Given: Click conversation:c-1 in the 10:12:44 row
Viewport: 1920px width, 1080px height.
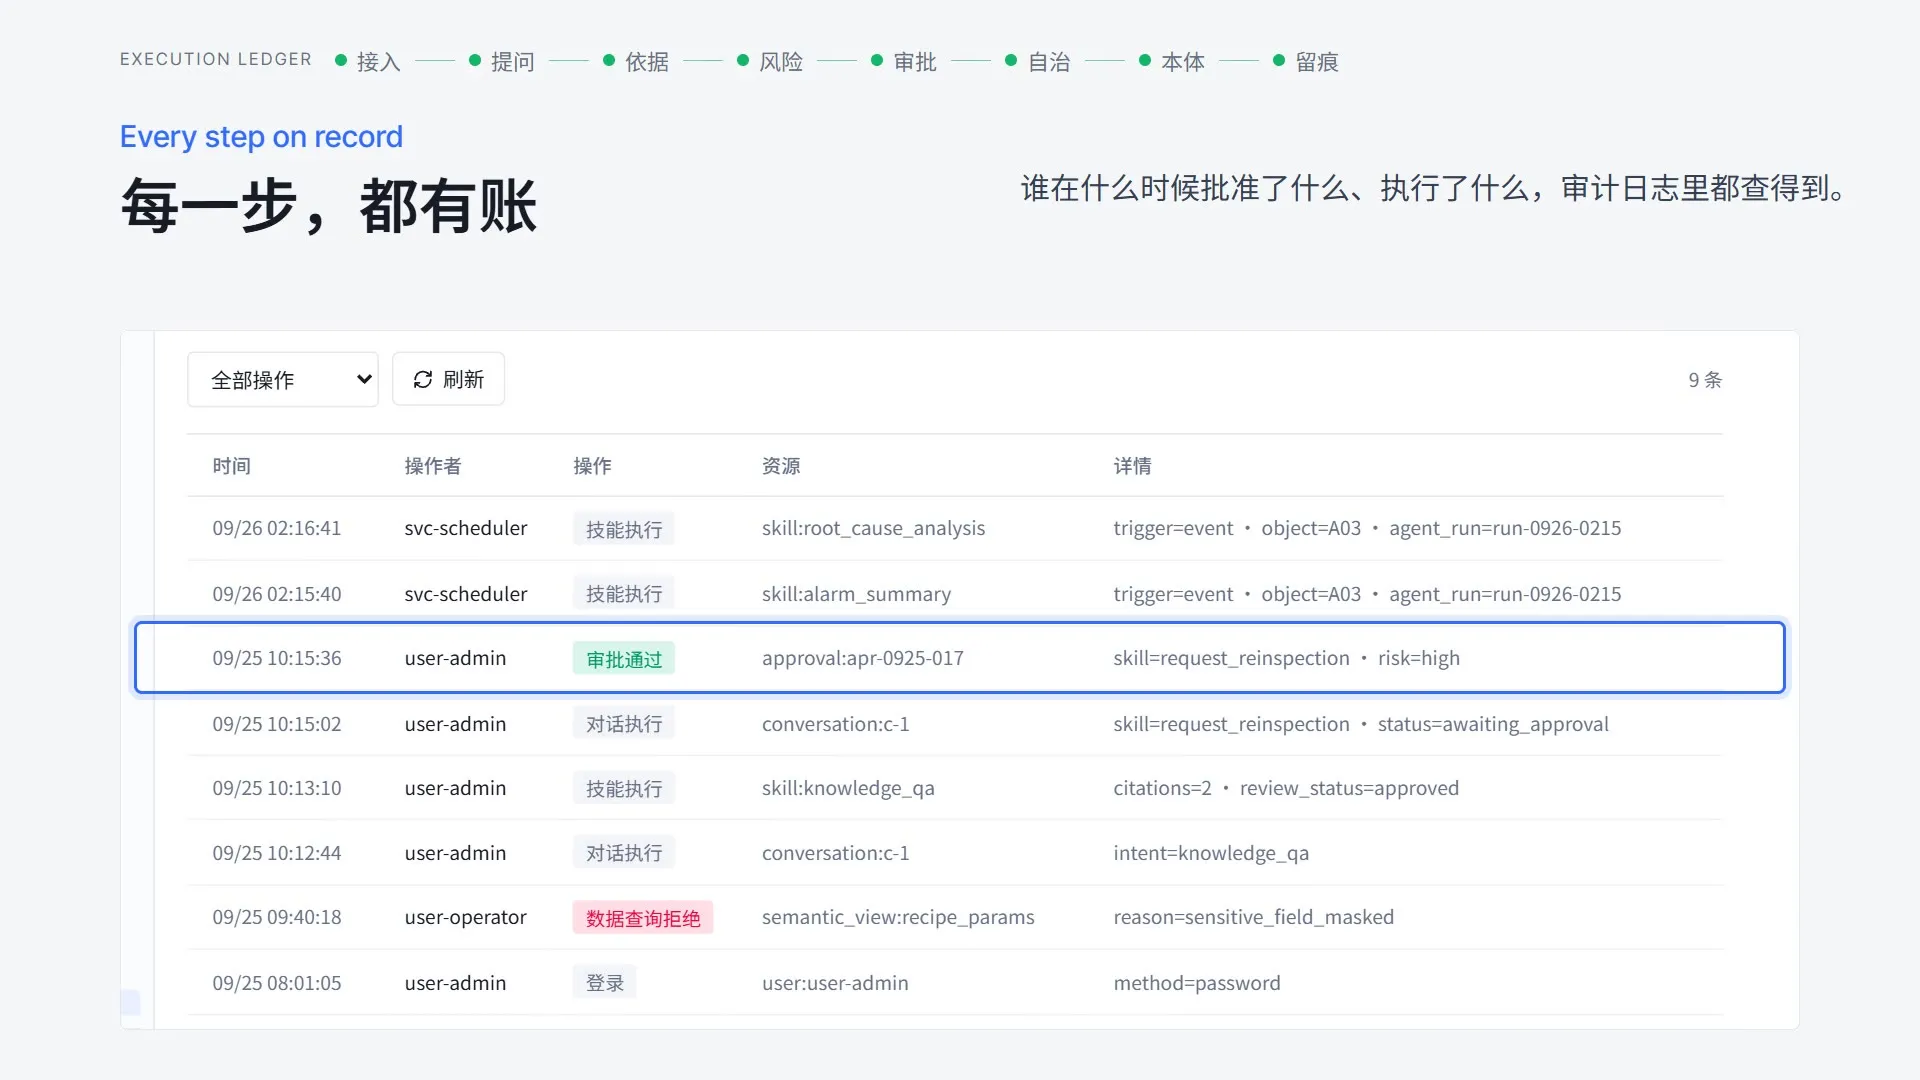Looking at the screenshot, I should 835,853.
